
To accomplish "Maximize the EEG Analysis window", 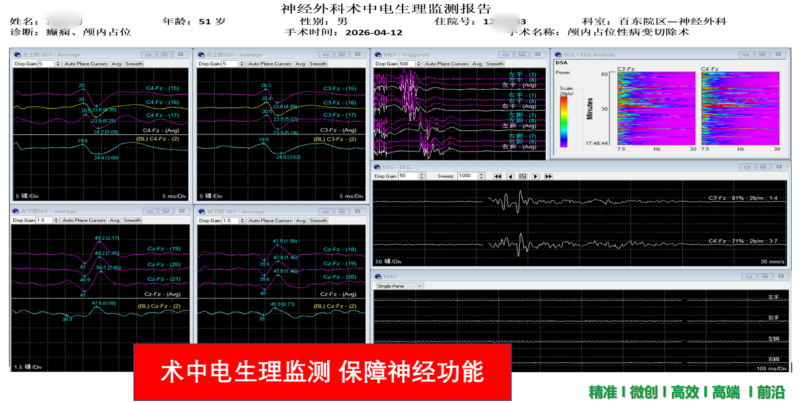I will coord(762,55).
